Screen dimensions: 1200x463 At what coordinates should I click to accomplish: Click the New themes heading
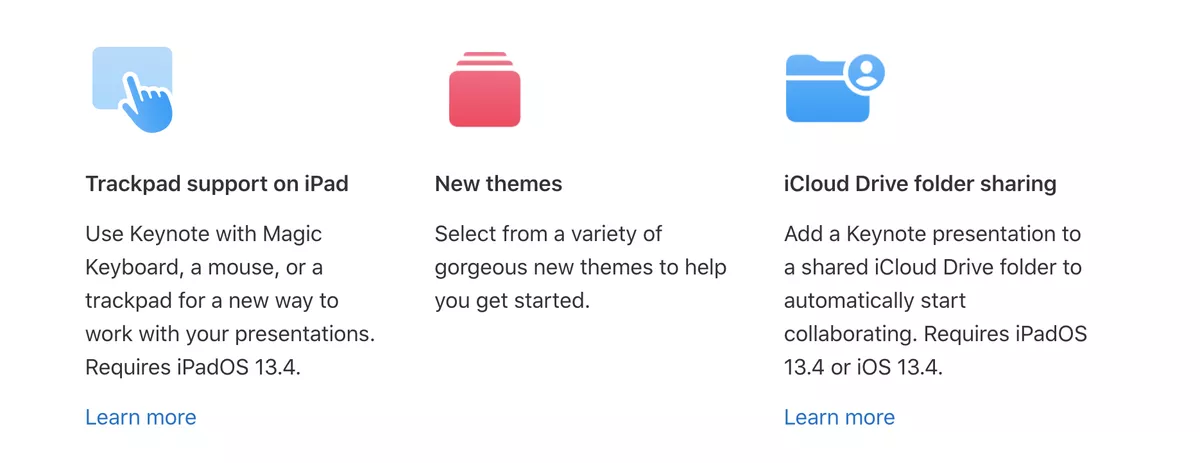coord(499,184)
